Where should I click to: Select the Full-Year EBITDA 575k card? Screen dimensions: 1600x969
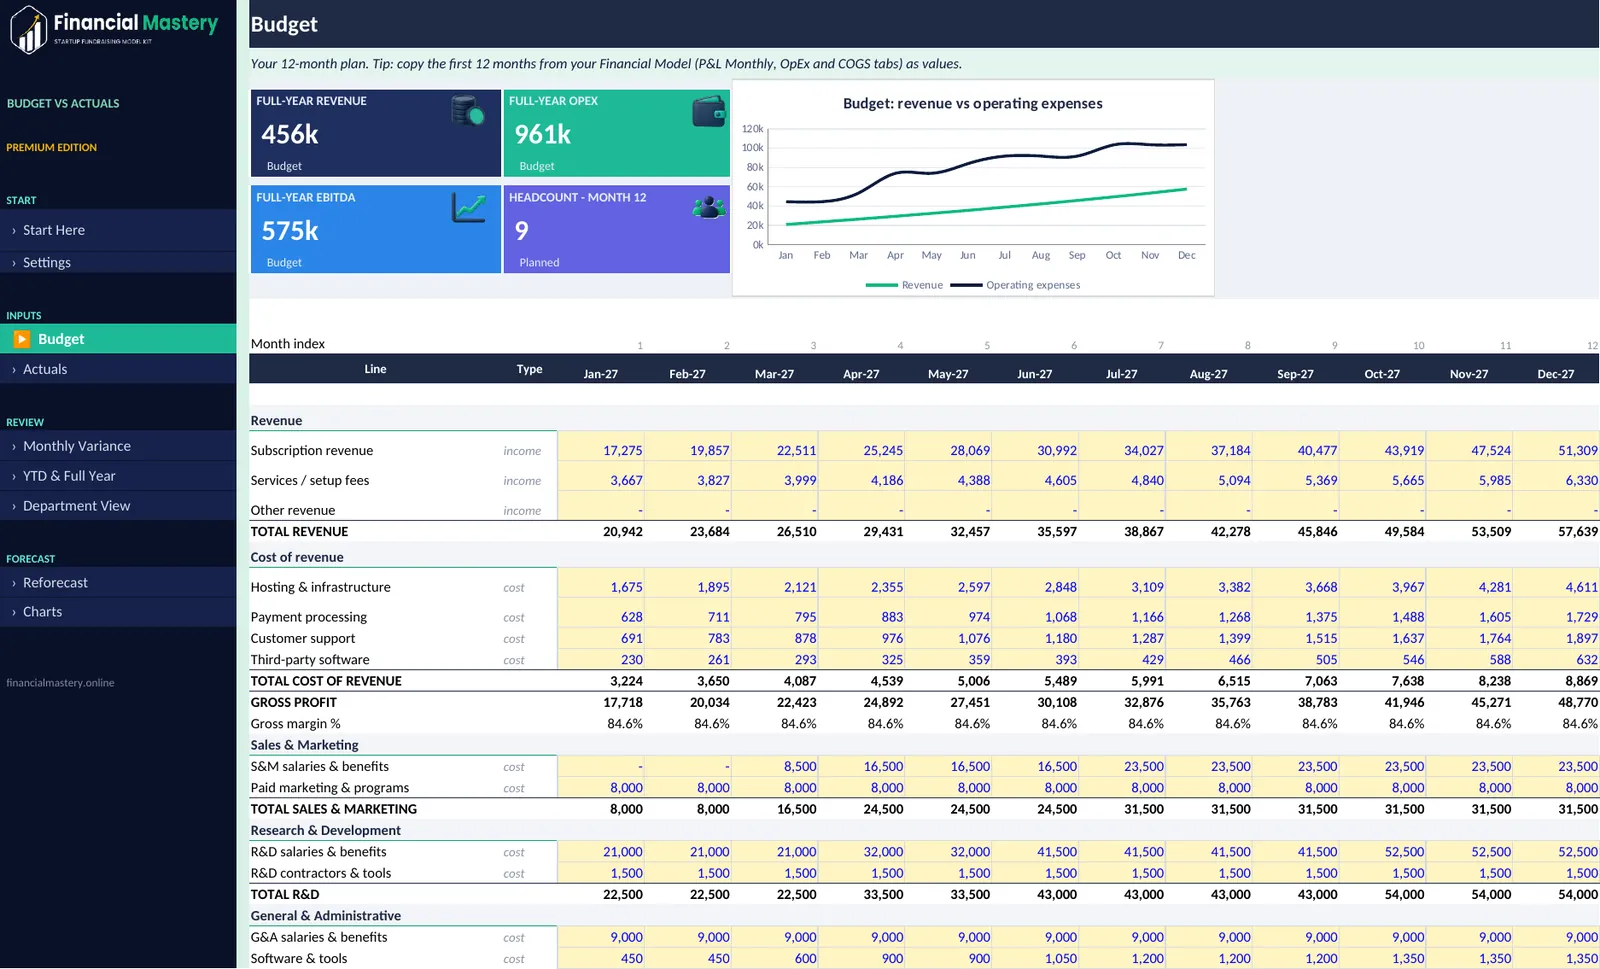pos(375,229)
